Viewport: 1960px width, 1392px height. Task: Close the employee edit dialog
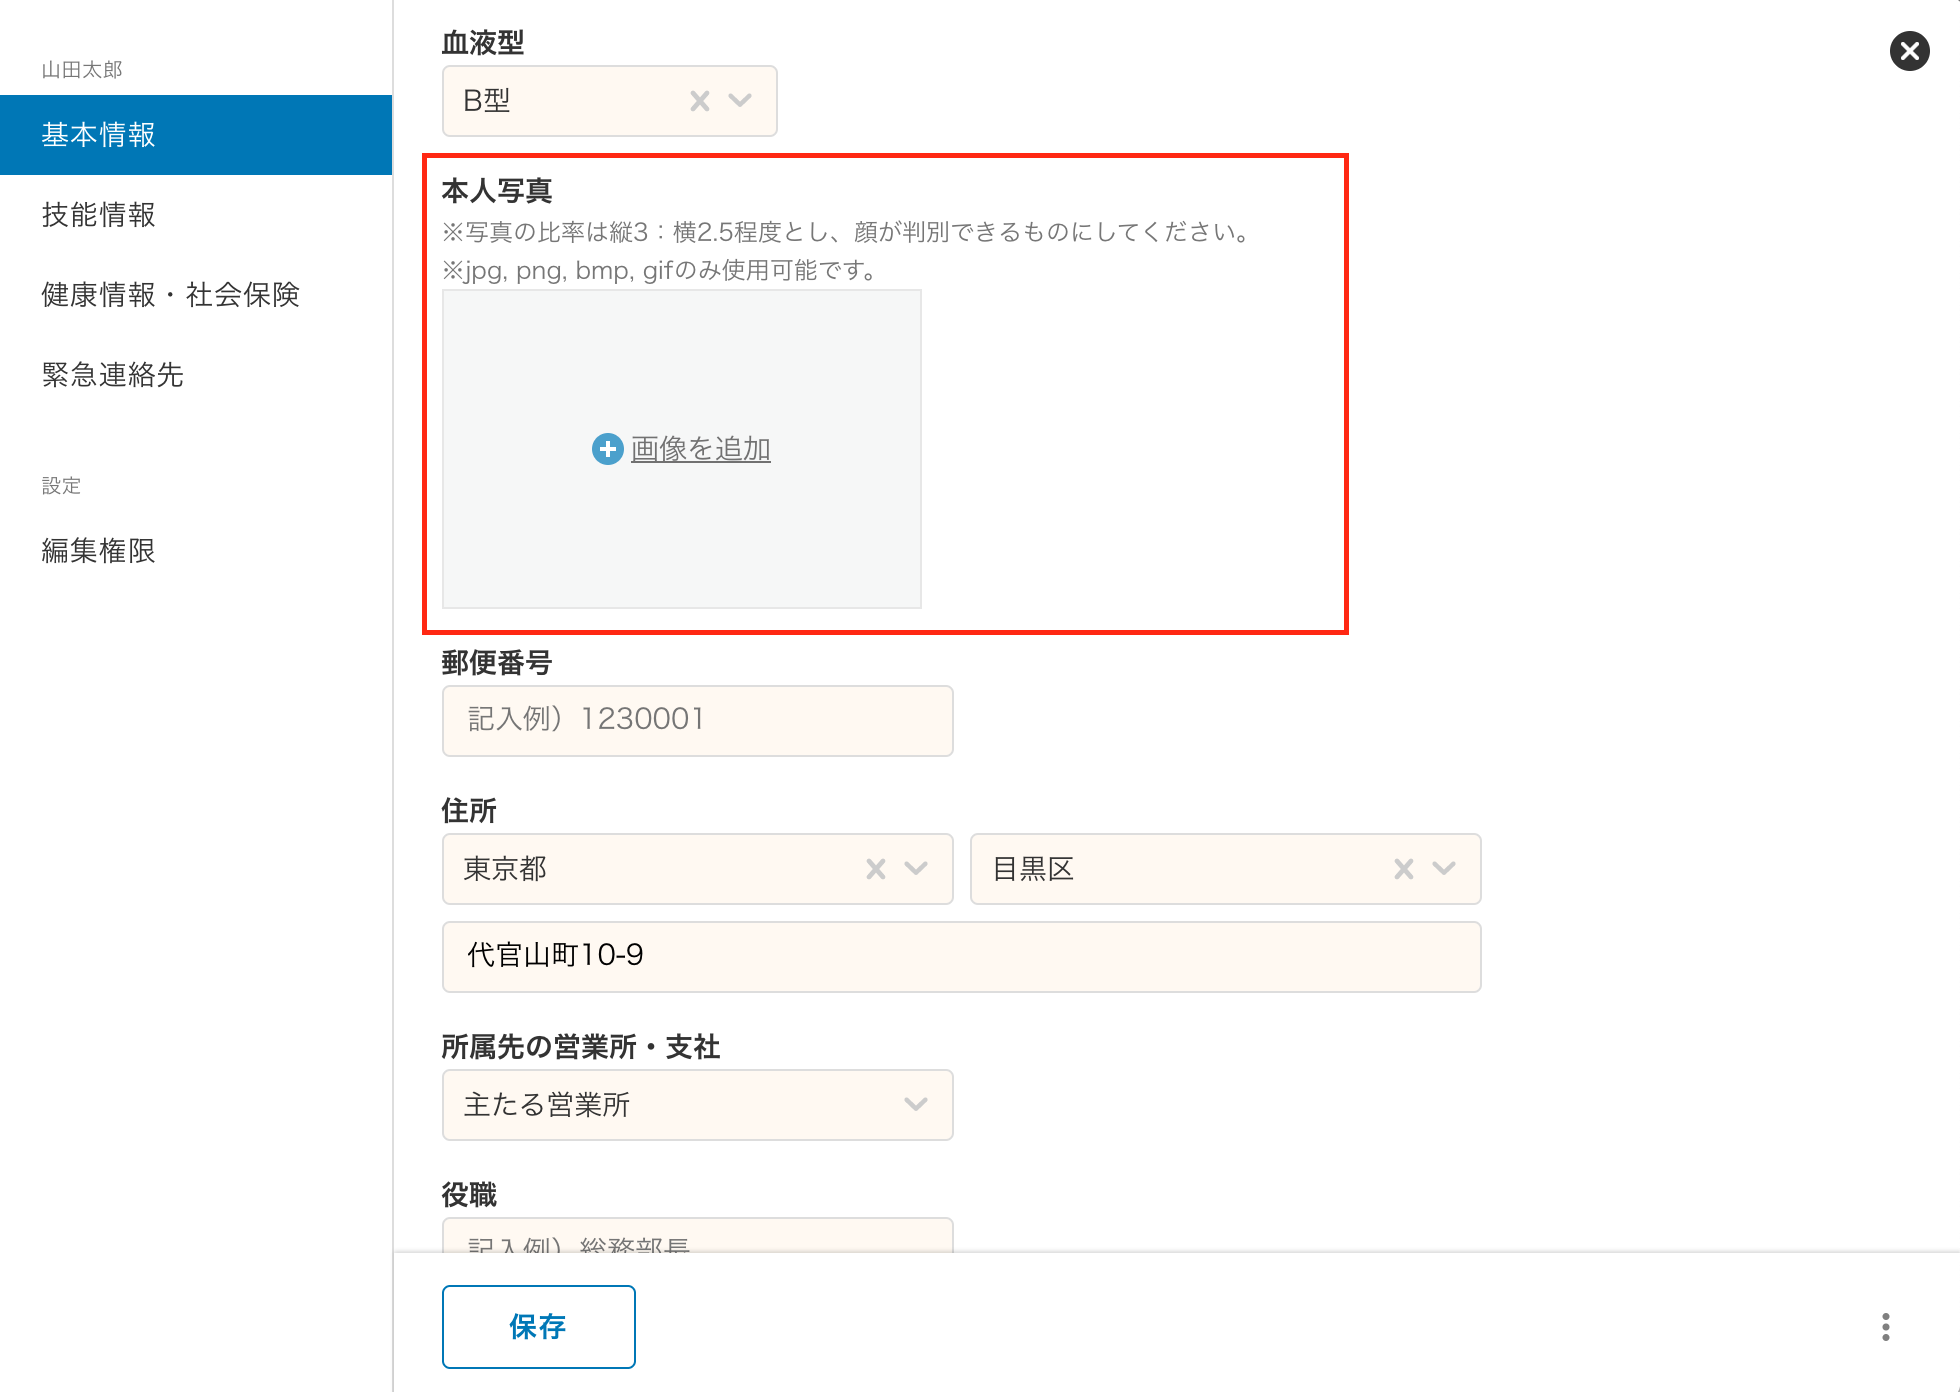point(1909,51)
